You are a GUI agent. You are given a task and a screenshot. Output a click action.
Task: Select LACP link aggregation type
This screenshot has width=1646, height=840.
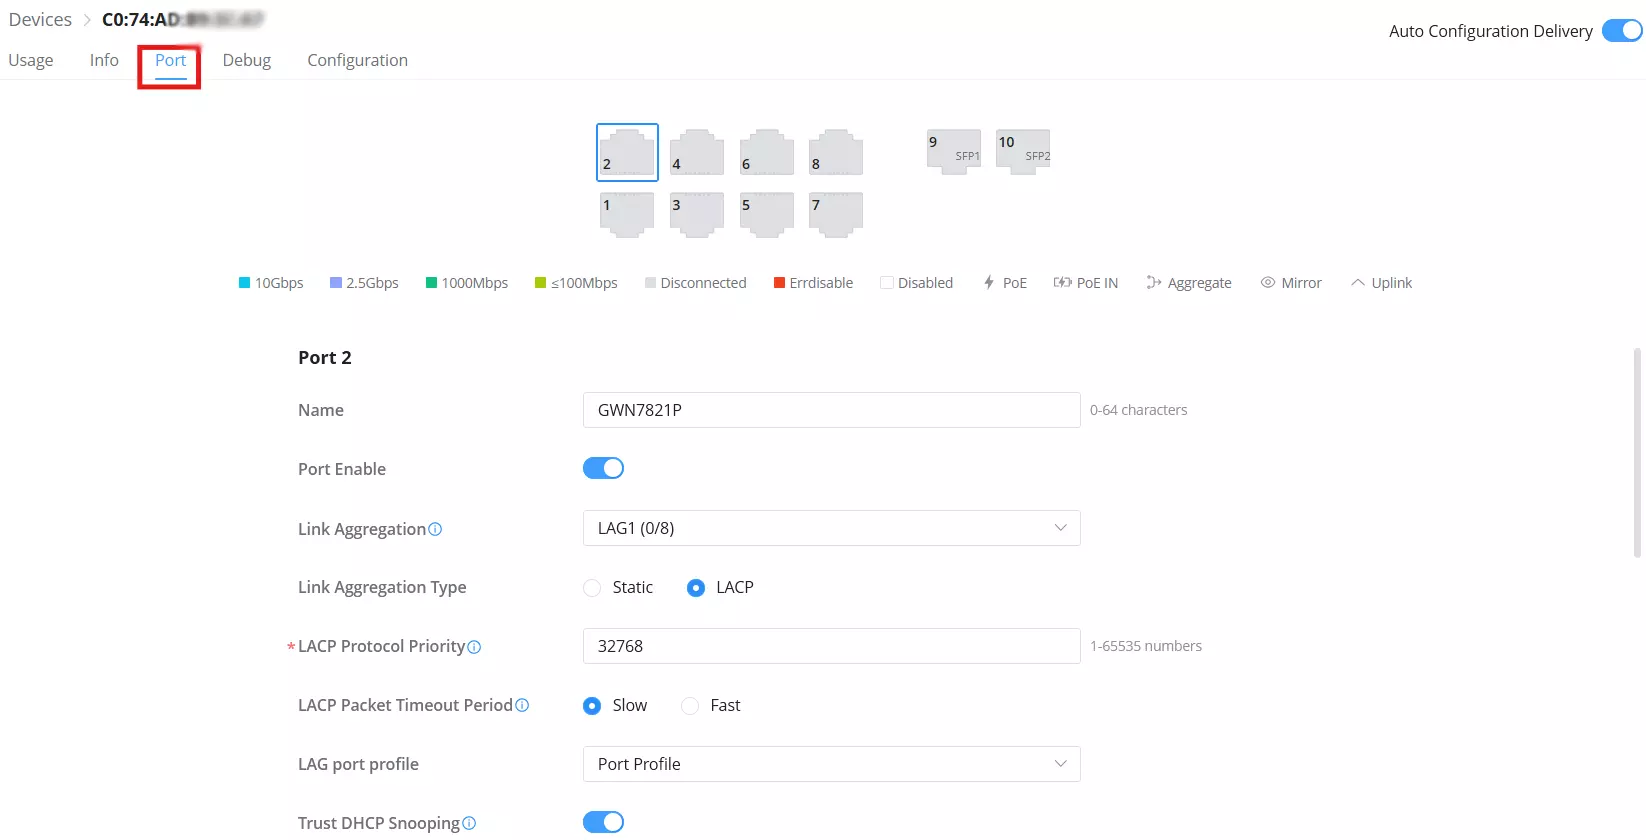696,588
